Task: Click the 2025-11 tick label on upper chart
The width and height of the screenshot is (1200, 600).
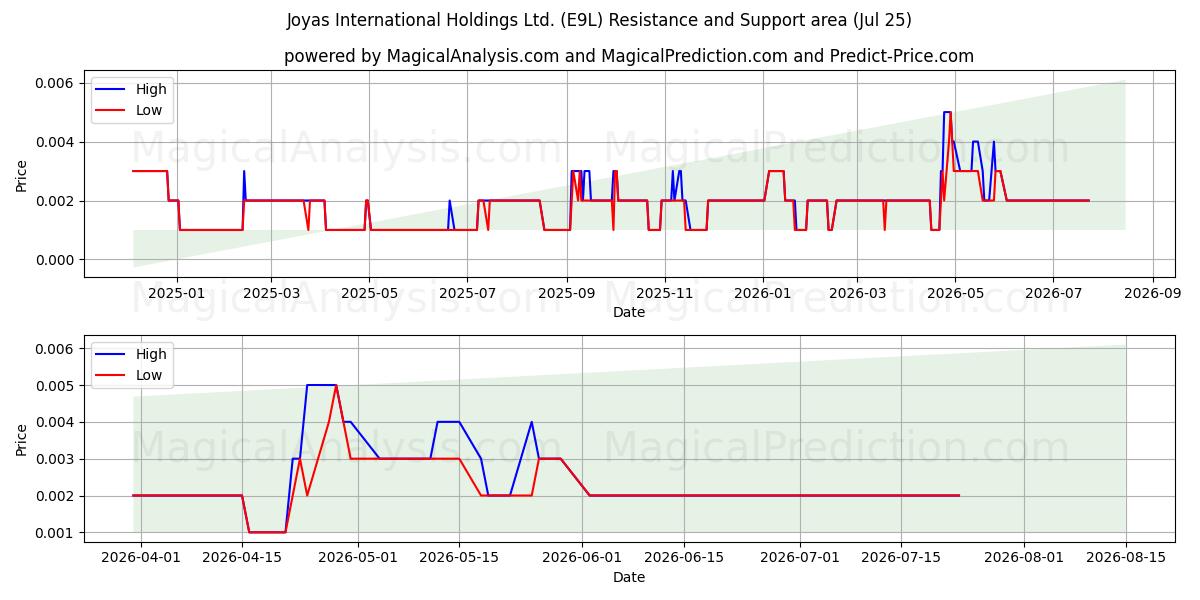Action: pyautogui.click(x=665, y=294)
